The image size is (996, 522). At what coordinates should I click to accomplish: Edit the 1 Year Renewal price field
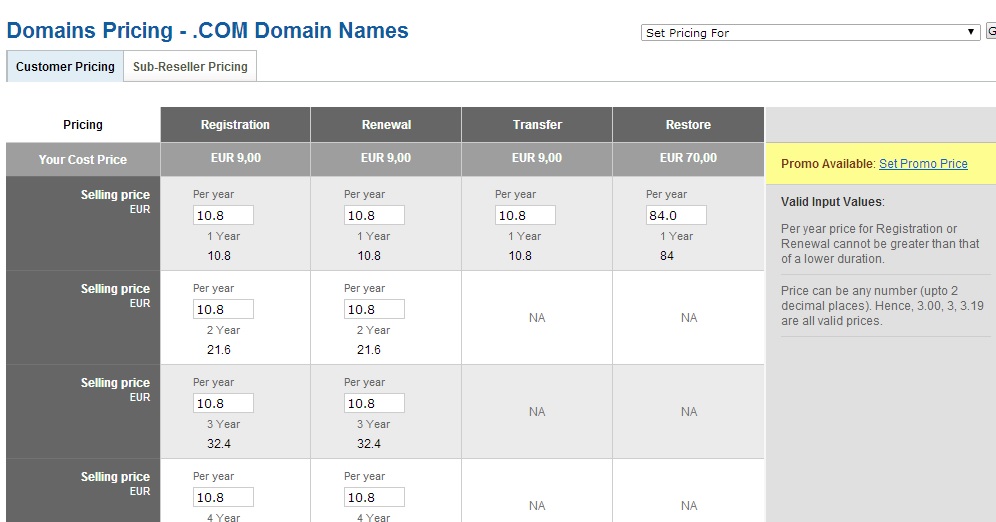pyautogui.click(x=374, y=215)
